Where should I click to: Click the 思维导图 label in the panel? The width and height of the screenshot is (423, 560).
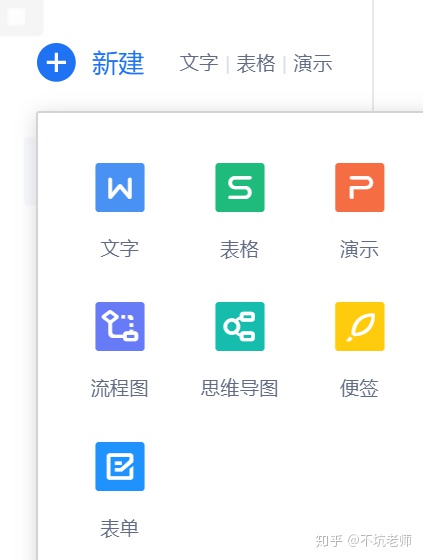239,388
